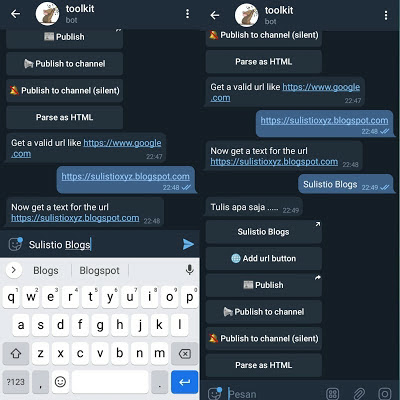Focus the Pesan message input field
400x400 pixels.
(273, 394)
